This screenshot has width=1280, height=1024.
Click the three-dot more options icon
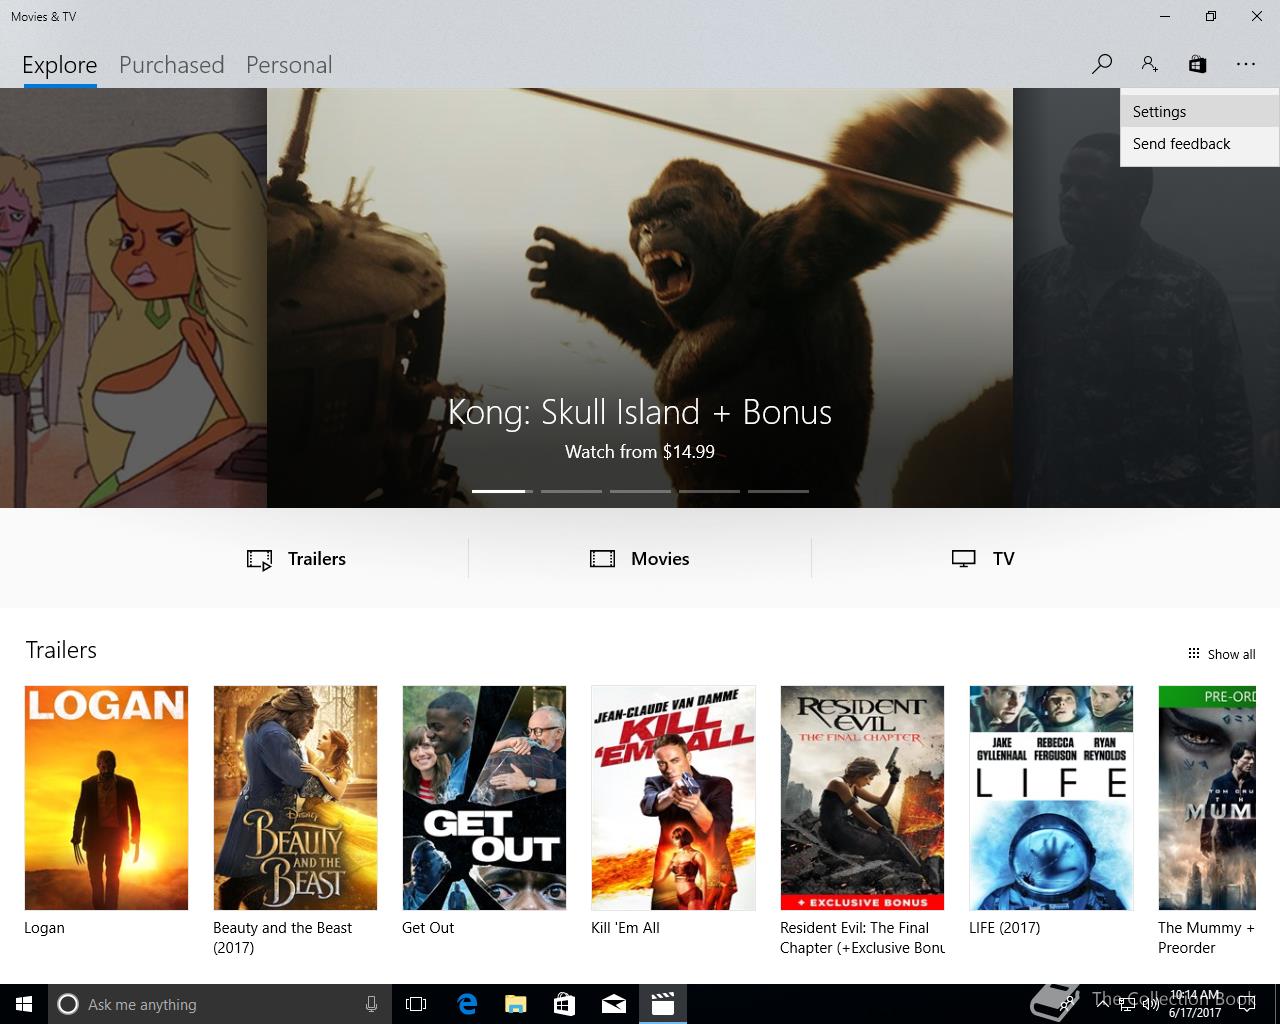(1245, 64)
